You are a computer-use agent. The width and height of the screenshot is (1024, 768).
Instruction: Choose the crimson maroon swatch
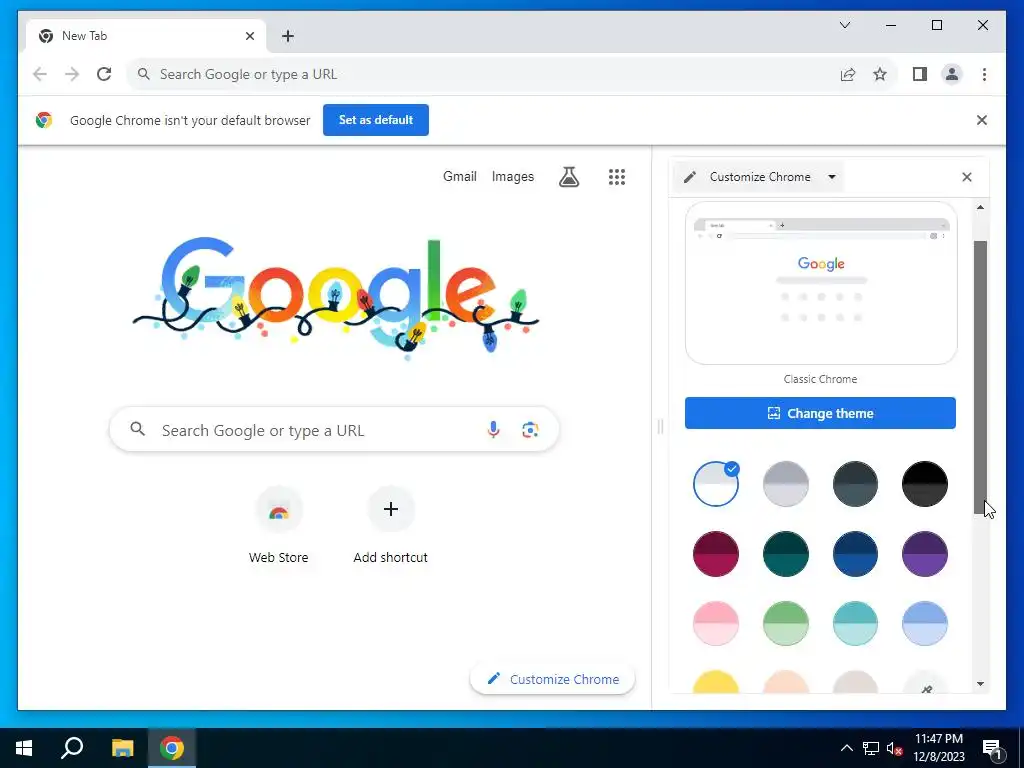[x=716, y=554]
